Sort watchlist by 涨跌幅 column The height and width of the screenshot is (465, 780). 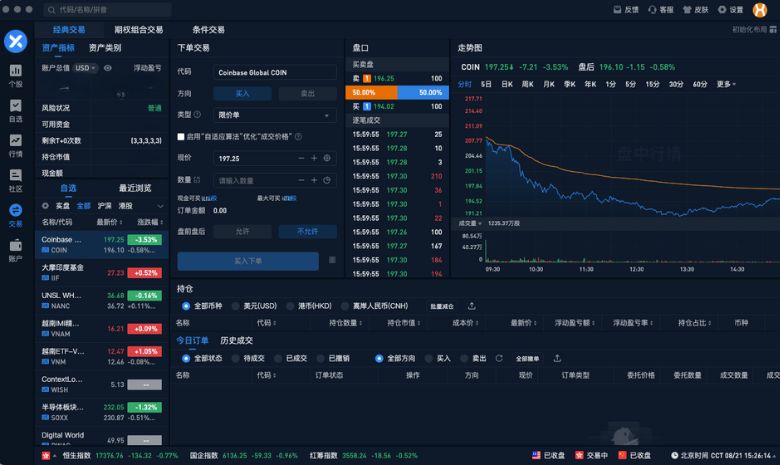150,222
